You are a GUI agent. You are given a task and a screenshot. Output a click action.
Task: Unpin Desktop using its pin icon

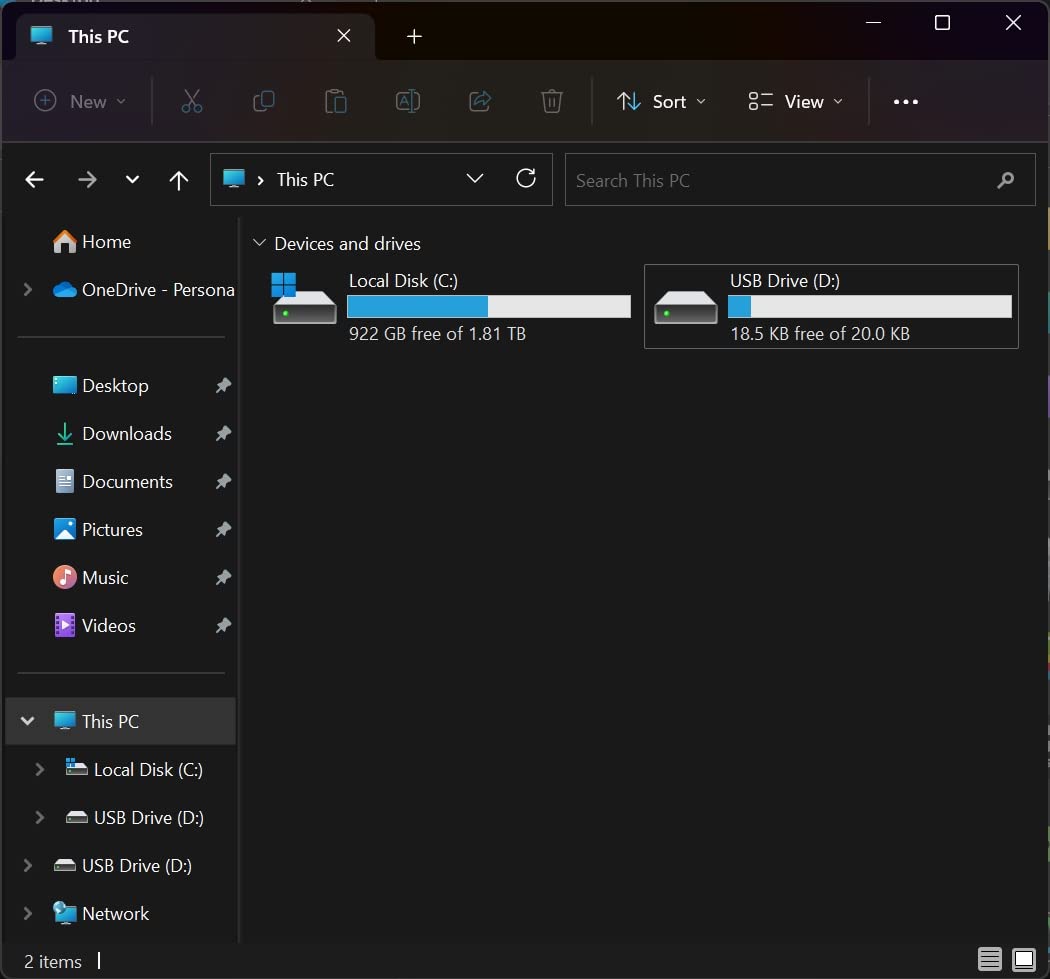(223, 386)
